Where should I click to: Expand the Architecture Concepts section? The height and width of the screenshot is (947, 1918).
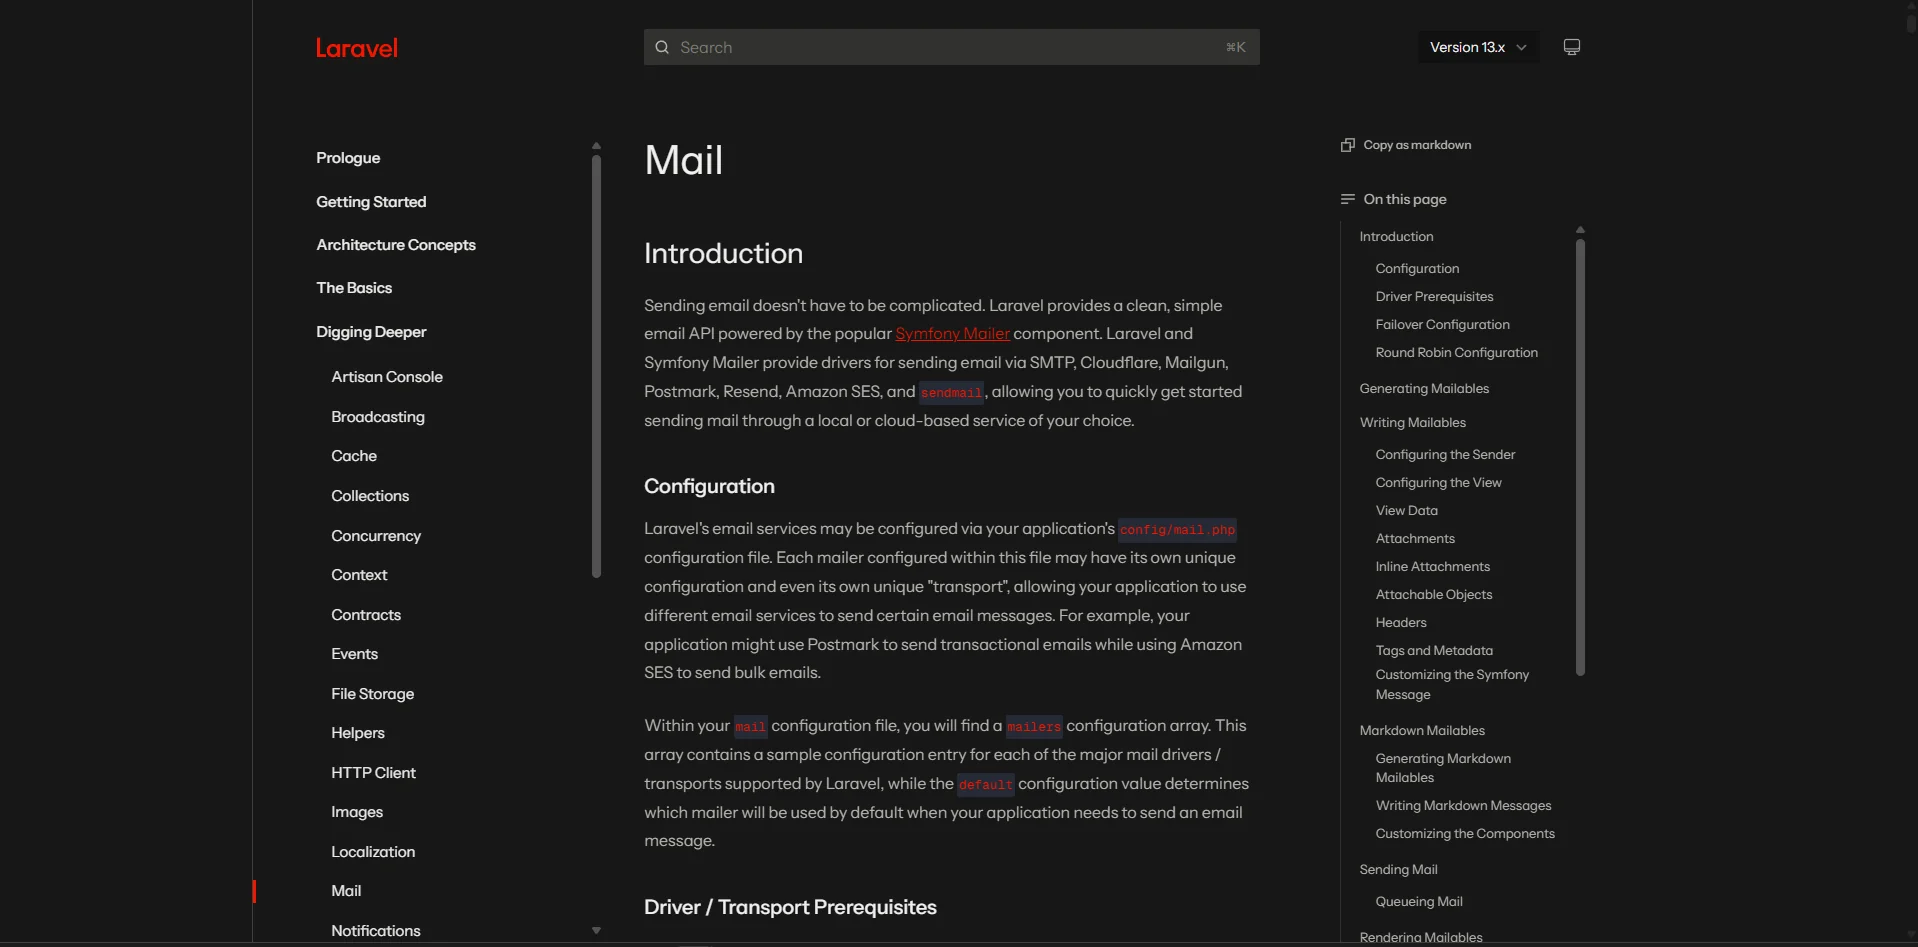(396, 245)
